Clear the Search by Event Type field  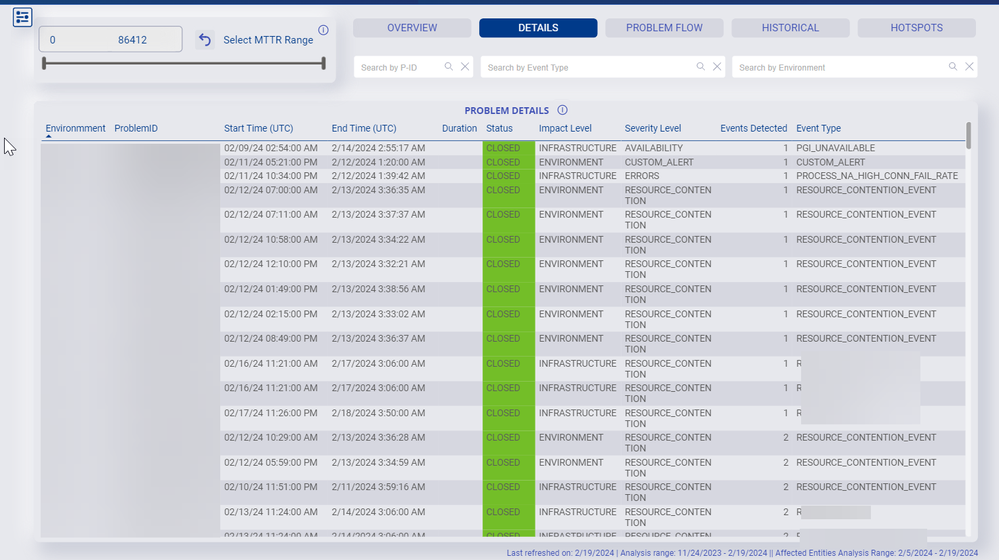[717, 67]
